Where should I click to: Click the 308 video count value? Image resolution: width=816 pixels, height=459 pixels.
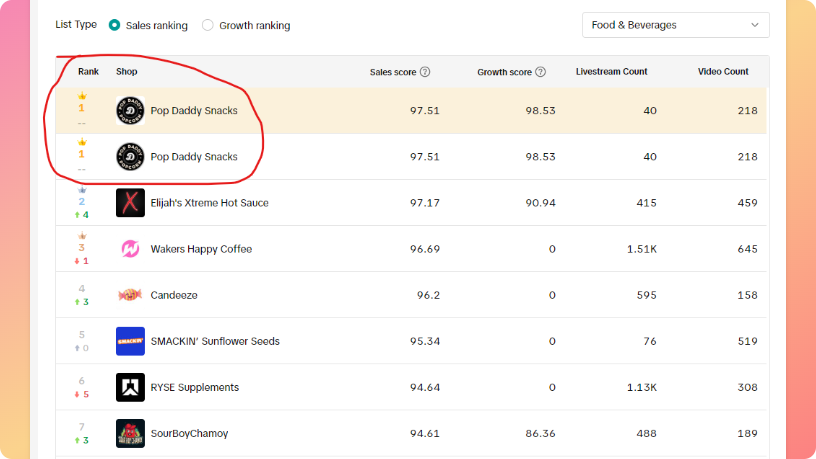tap(747, 387)
